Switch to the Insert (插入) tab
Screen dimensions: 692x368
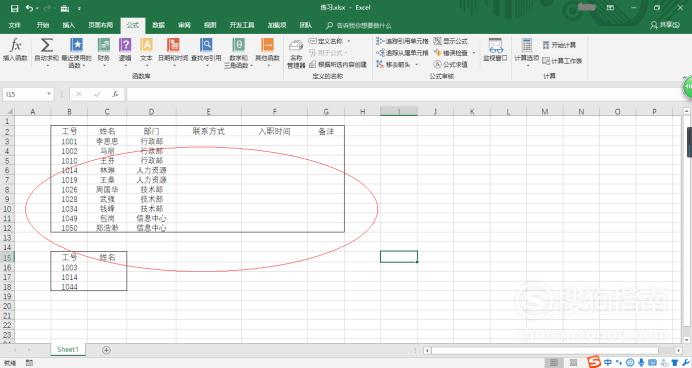click(x=68, y=25)
